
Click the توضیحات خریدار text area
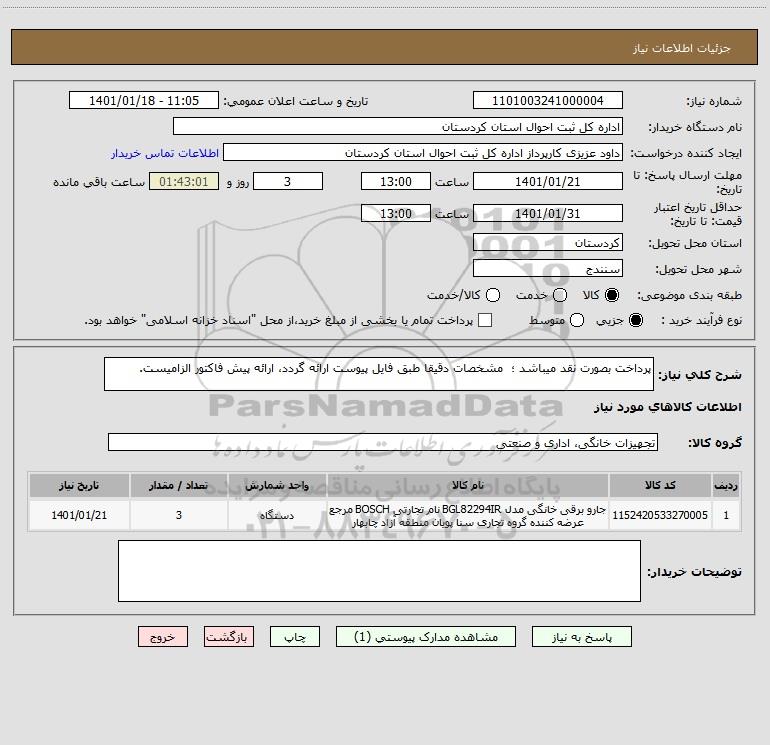pos(379,571)
